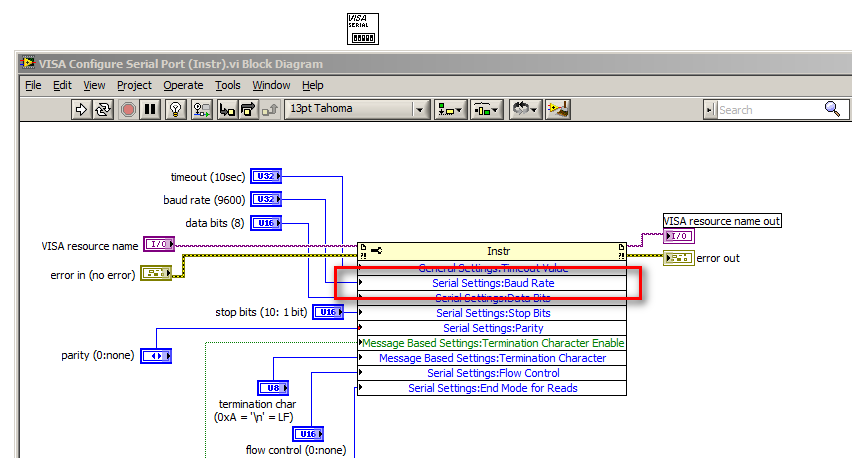
Task: Click the parity enum terminal
Action: pos(155,356)
